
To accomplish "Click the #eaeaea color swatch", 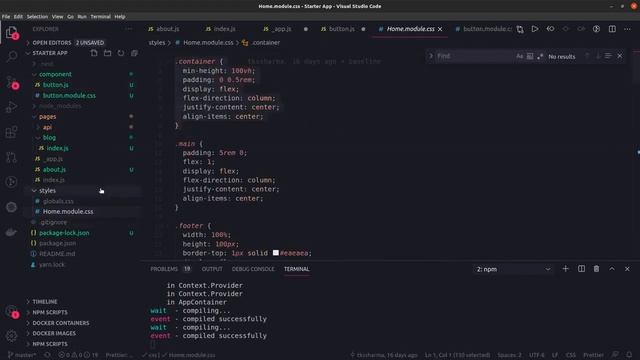I will (276, 253).
